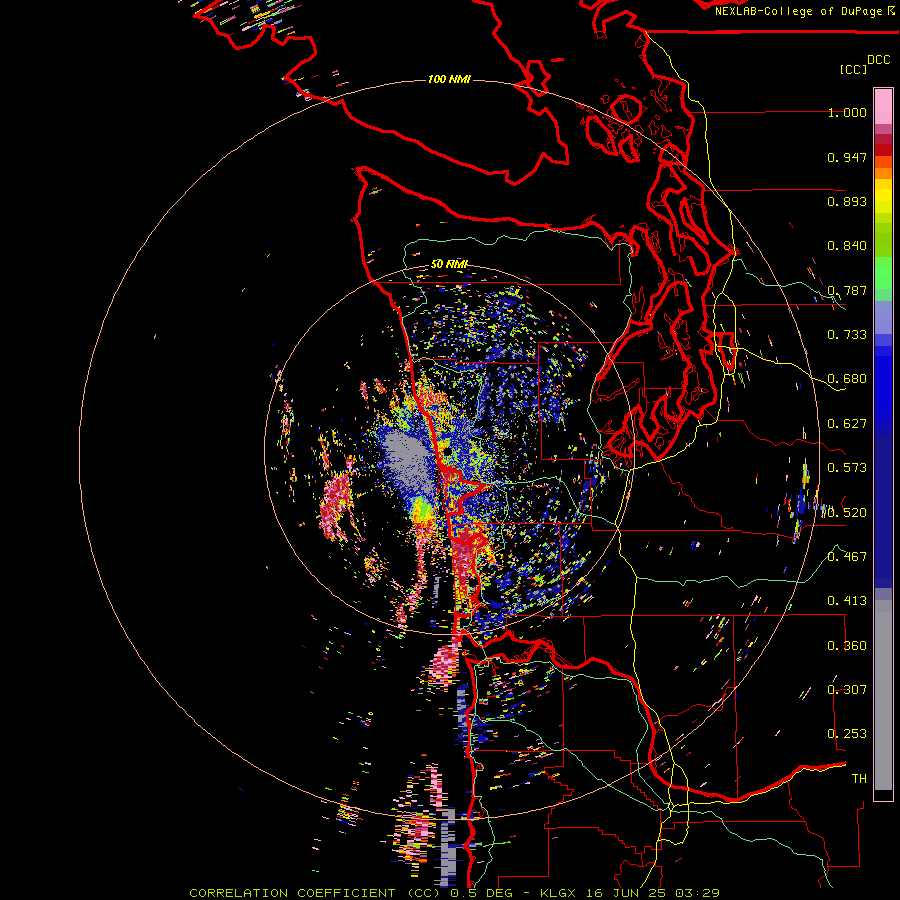Click the TH threshold label

point(859,779)
